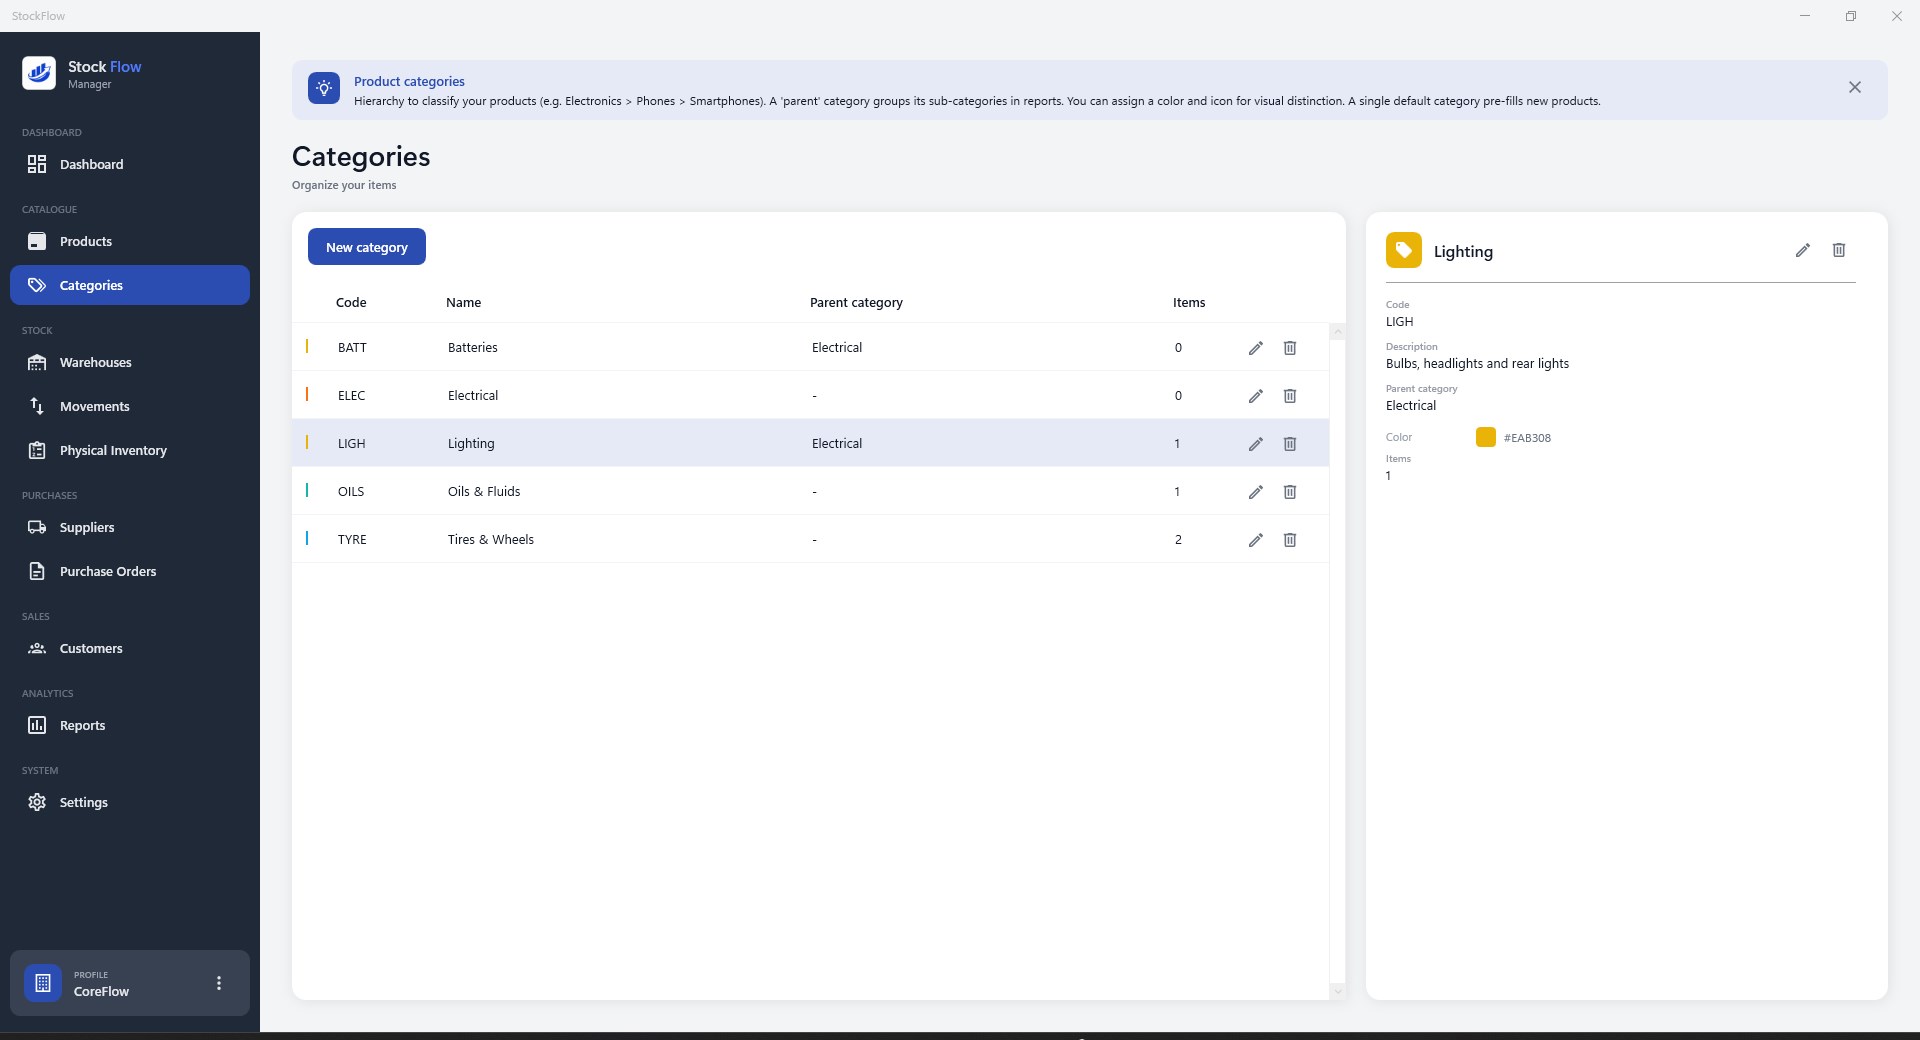Viewport: 1920px width, 1040px height.
Task: Delete the Batteries category row
Action: pos(1290,348)
